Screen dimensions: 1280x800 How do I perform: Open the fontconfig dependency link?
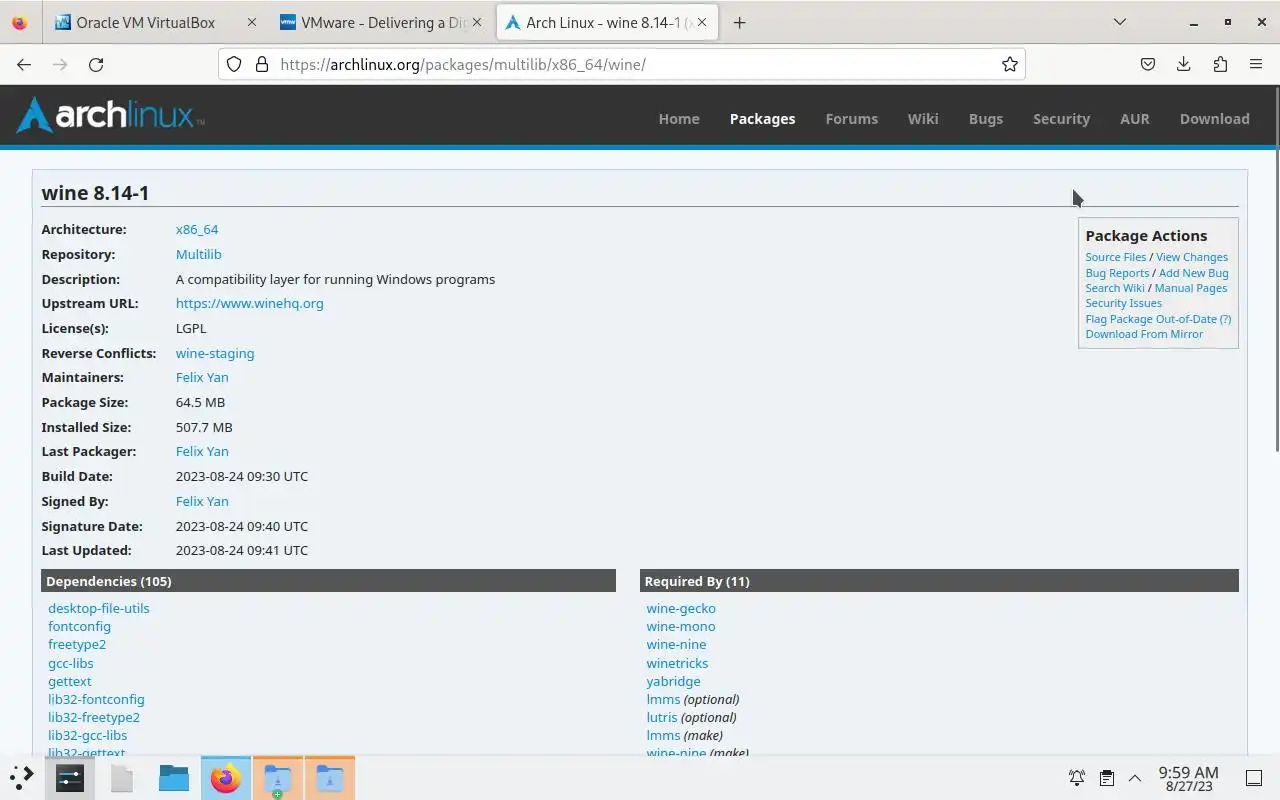point(79,626)
